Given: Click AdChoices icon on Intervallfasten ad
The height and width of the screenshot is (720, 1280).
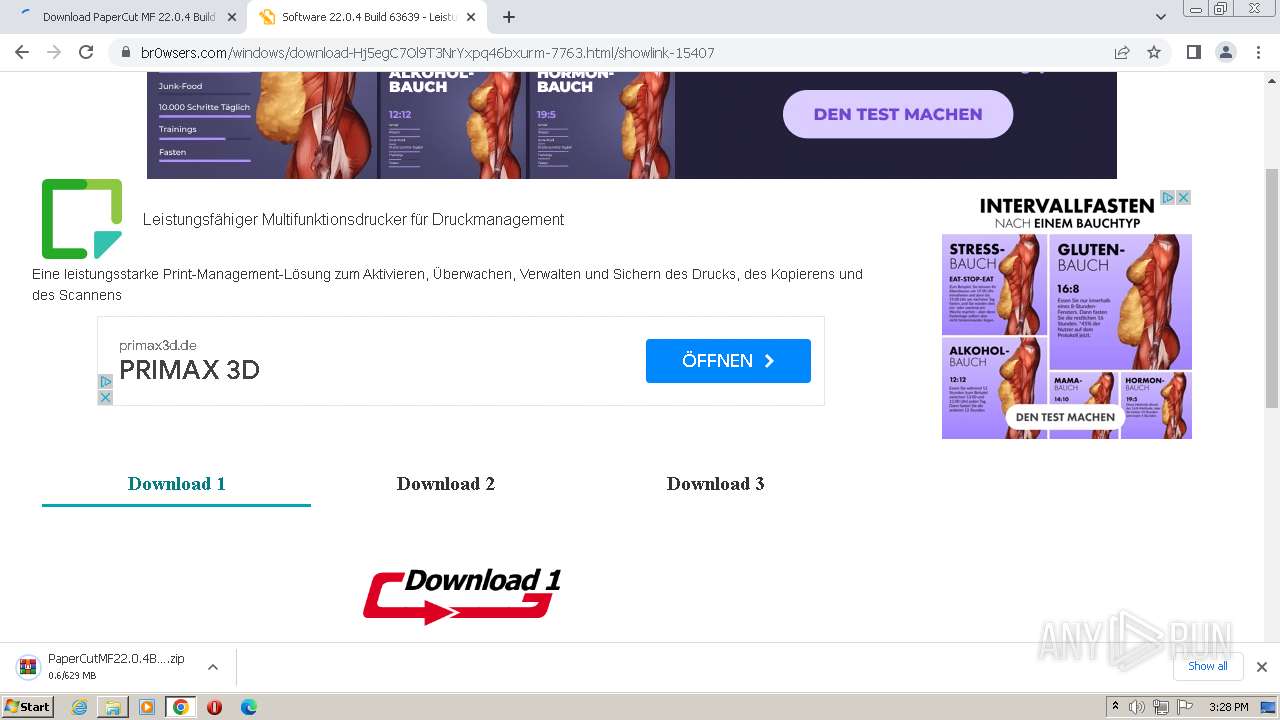Looking at the screenshot, I should (1168, 197).
